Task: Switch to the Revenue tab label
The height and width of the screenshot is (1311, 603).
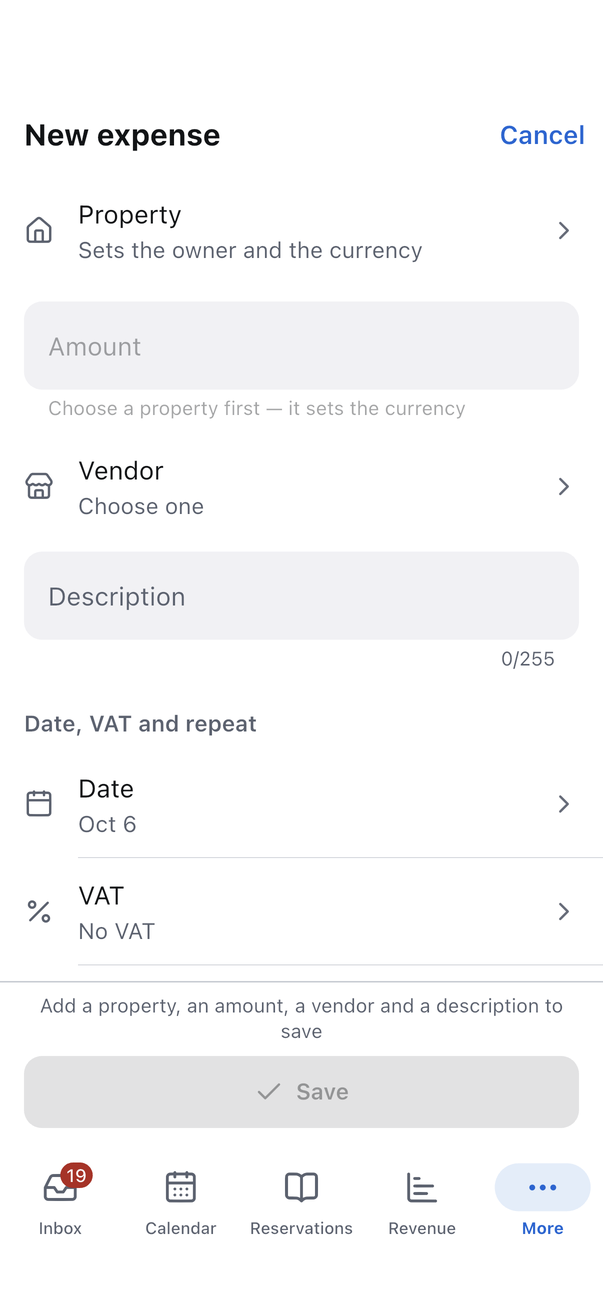Action: (x=422, y=1228)
